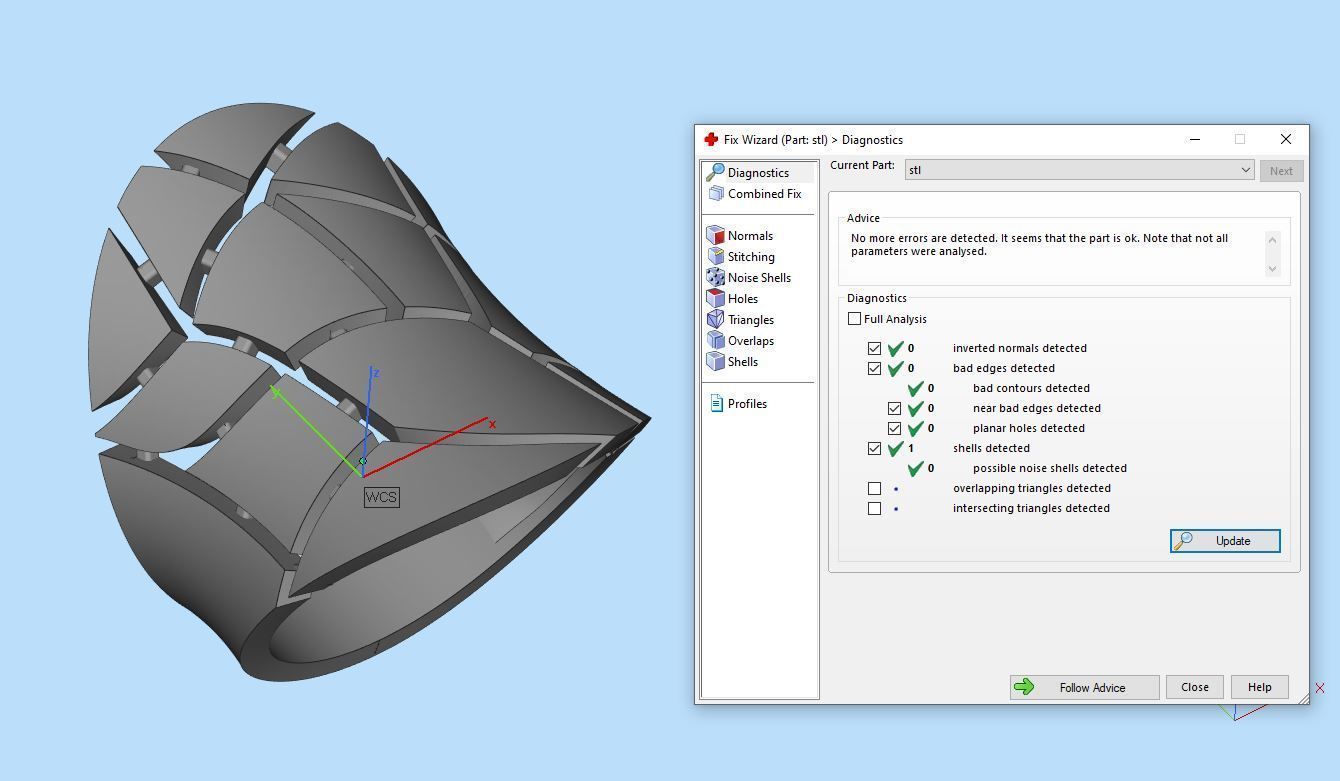
Task: Enable overlapping triangles detected checkbox
Action: [x=874, y=488]
